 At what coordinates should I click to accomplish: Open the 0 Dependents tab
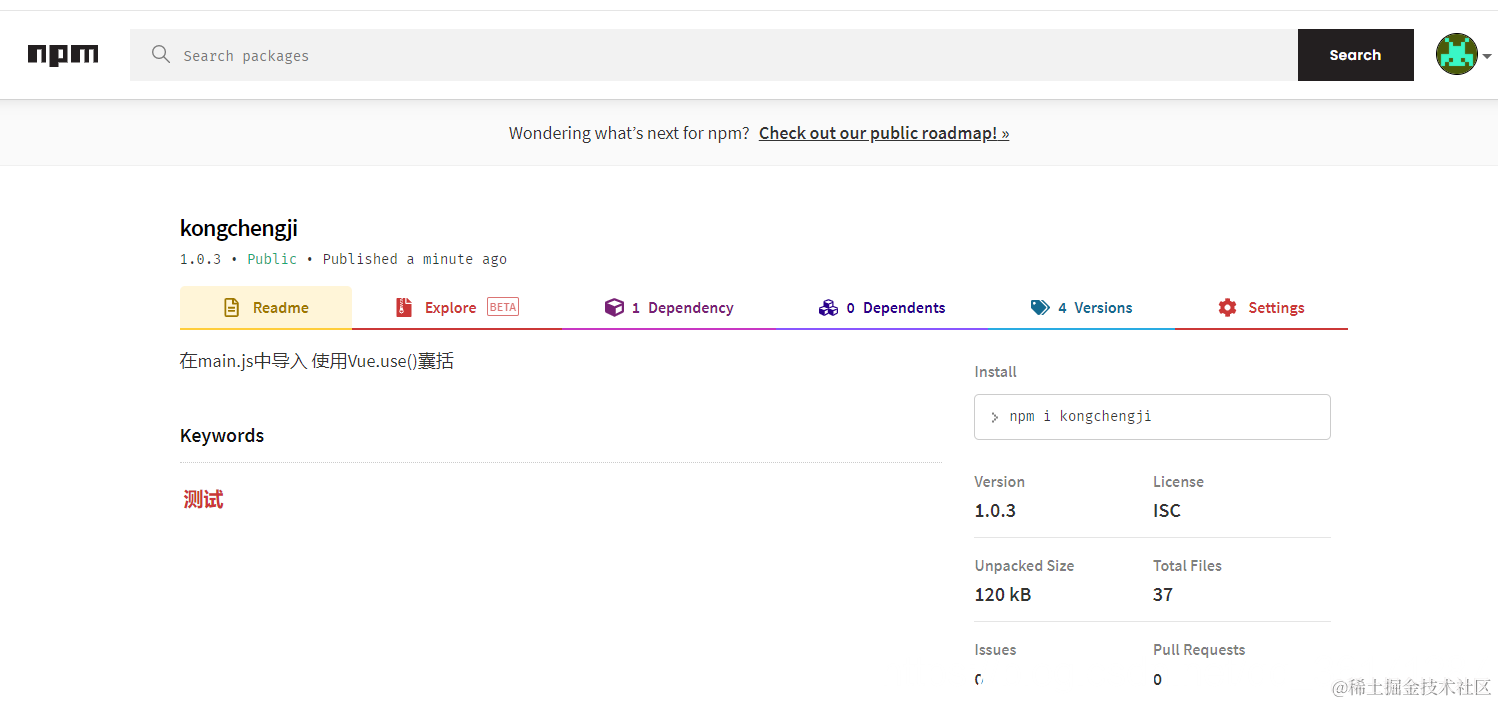pyautogui.click(x=882, y=308)
